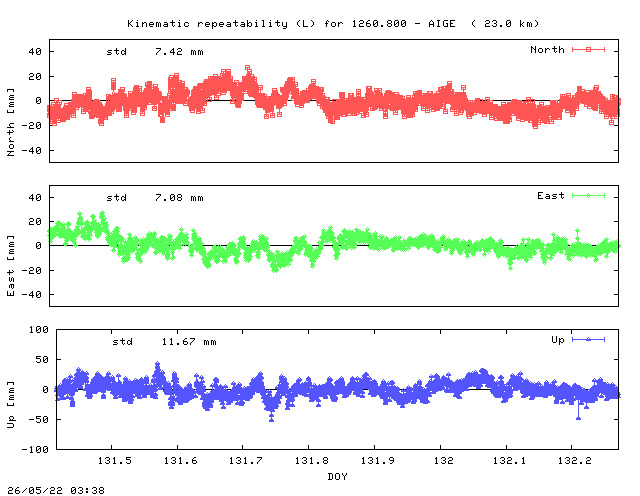Click the -50 tick label on Up axis
Image resolution: width=640 pixels, height=496 pixels.
[x=38, y=419]
